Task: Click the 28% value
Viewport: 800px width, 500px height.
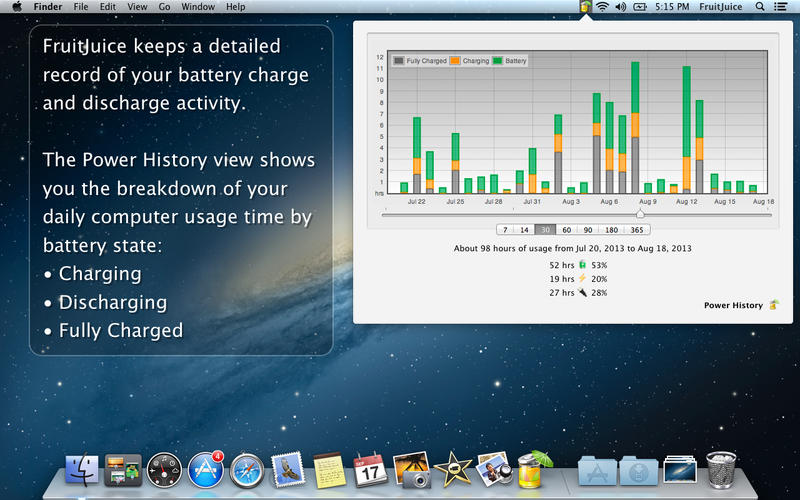Action: pyautogui.click(x=599, y=293)
